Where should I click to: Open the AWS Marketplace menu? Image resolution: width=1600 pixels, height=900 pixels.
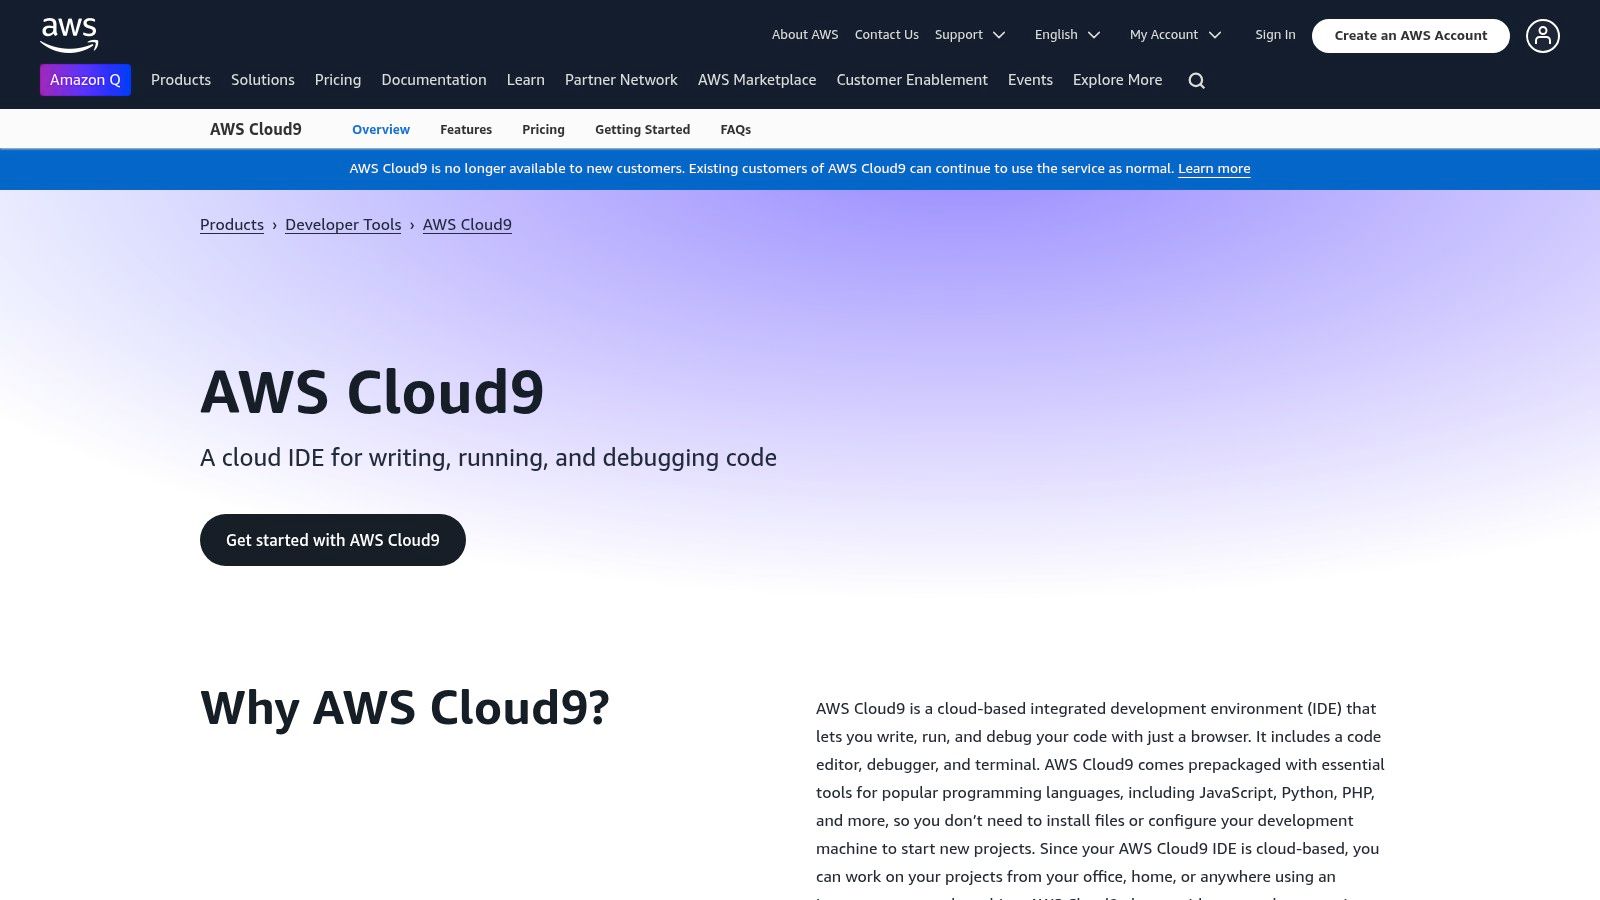(x=757, y=80)
